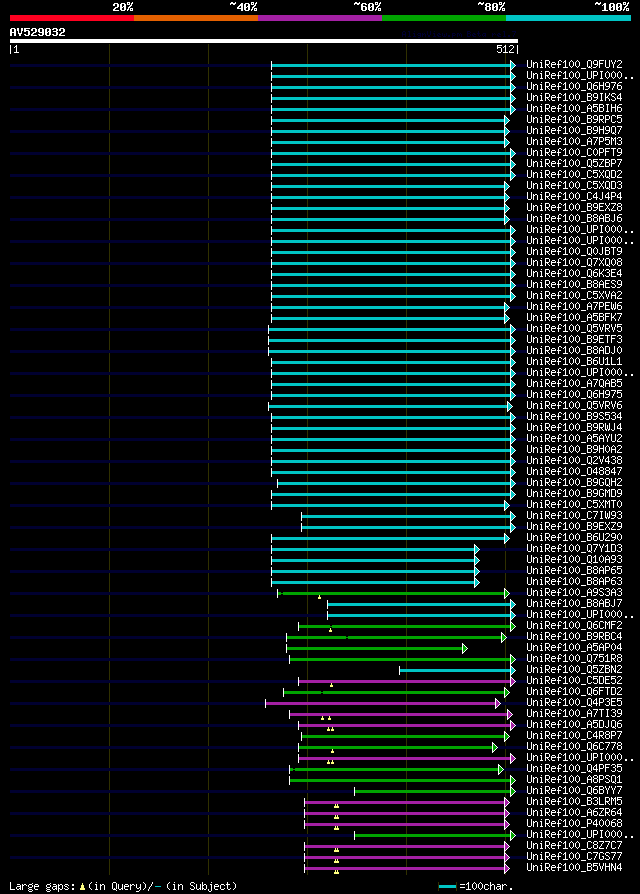Select hit label UniRef100_C5XQD3
Screen dimensions: 640x894
[574, 186]
